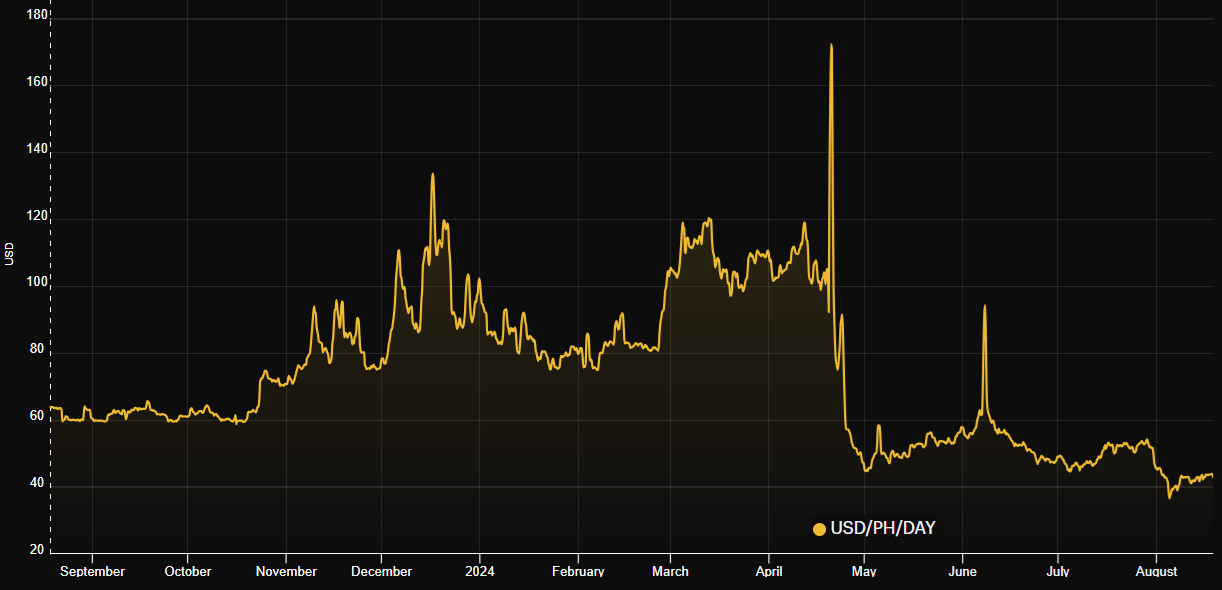Click the 180 value on the y-axis

36,16
